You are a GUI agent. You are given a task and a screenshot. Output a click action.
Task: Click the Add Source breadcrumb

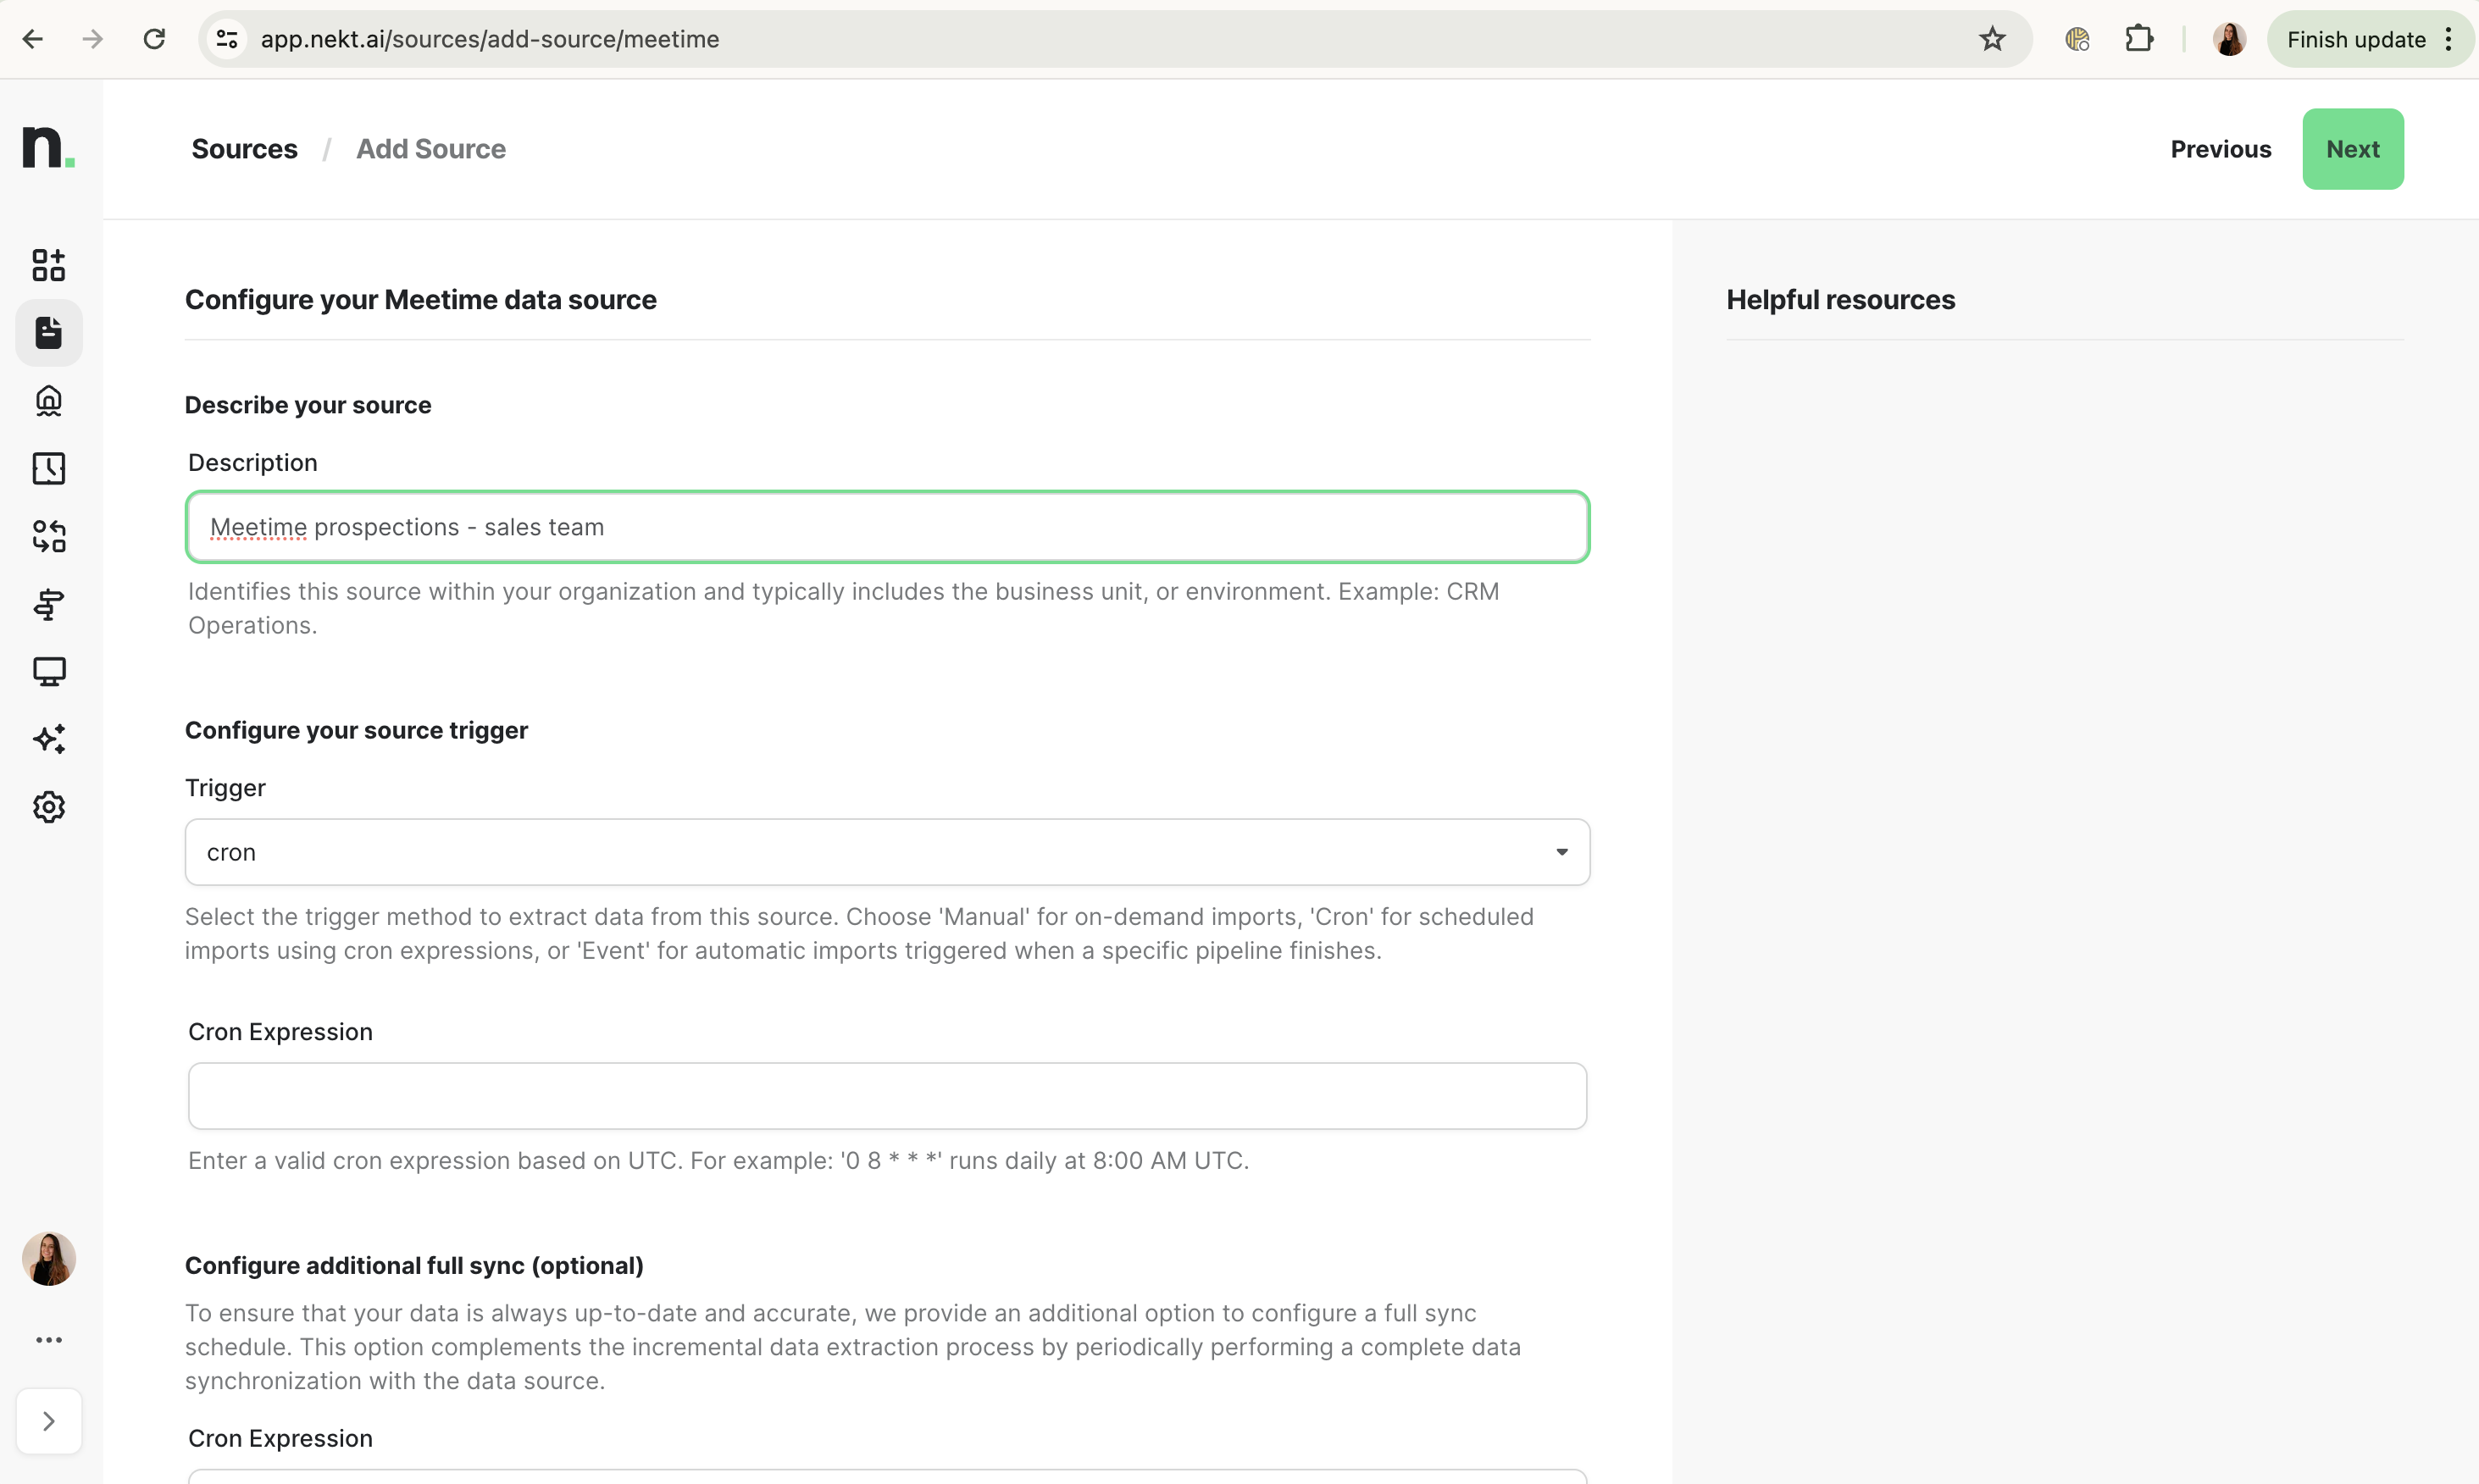[x=430, y=149]
